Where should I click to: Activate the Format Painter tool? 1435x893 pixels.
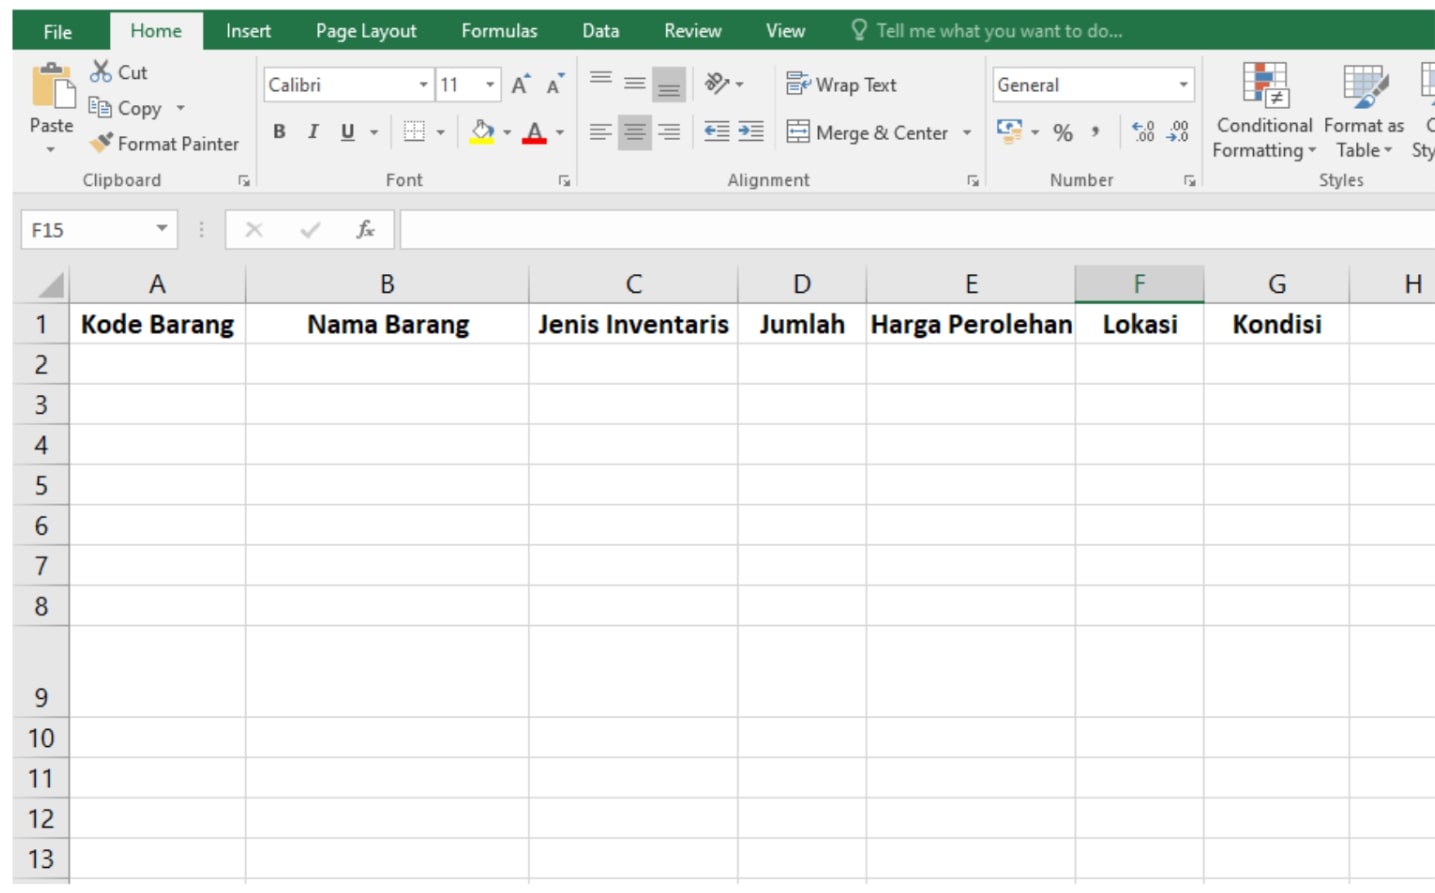pos(166,144)
